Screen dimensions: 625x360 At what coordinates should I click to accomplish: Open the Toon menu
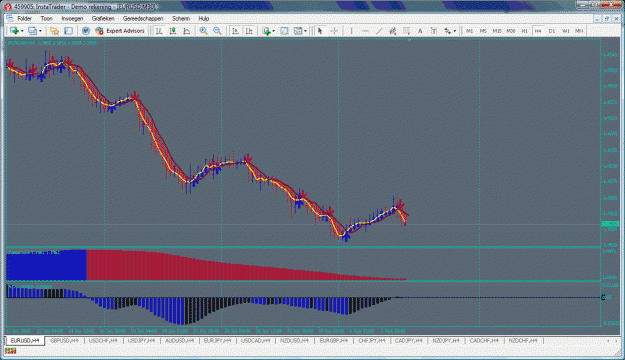point(47,18)
